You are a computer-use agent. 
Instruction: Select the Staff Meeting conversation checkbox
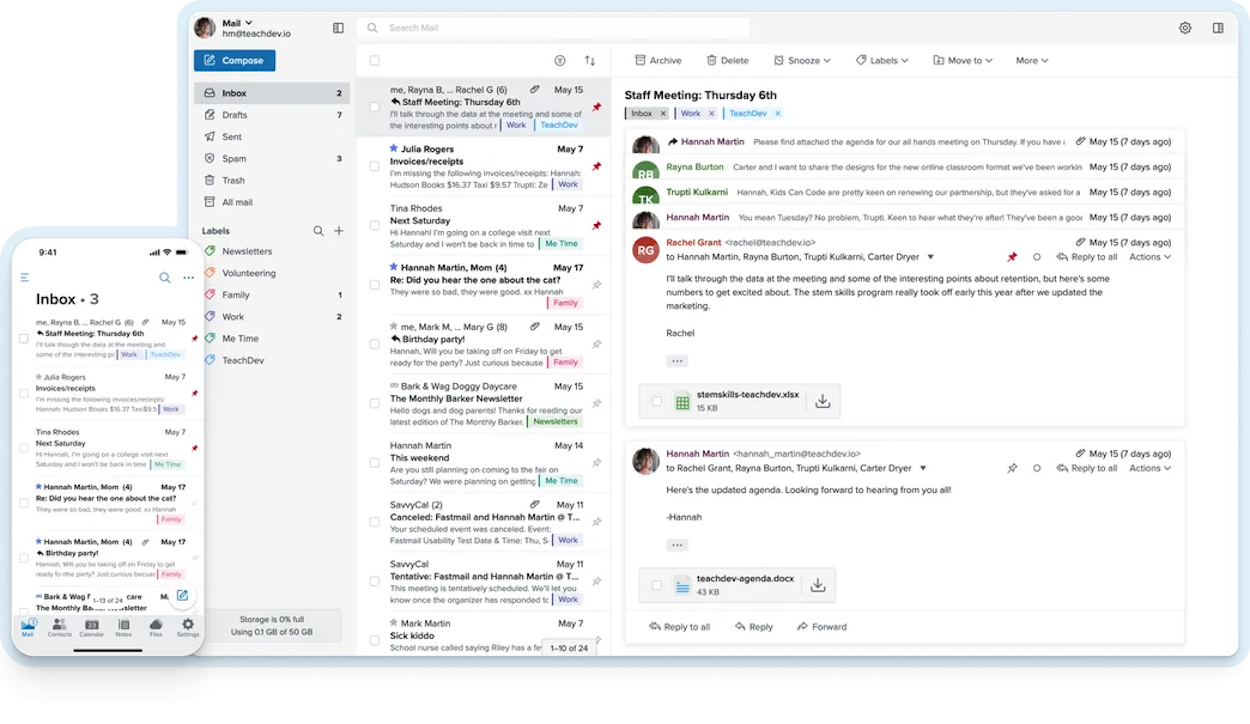tap(374, 105)
